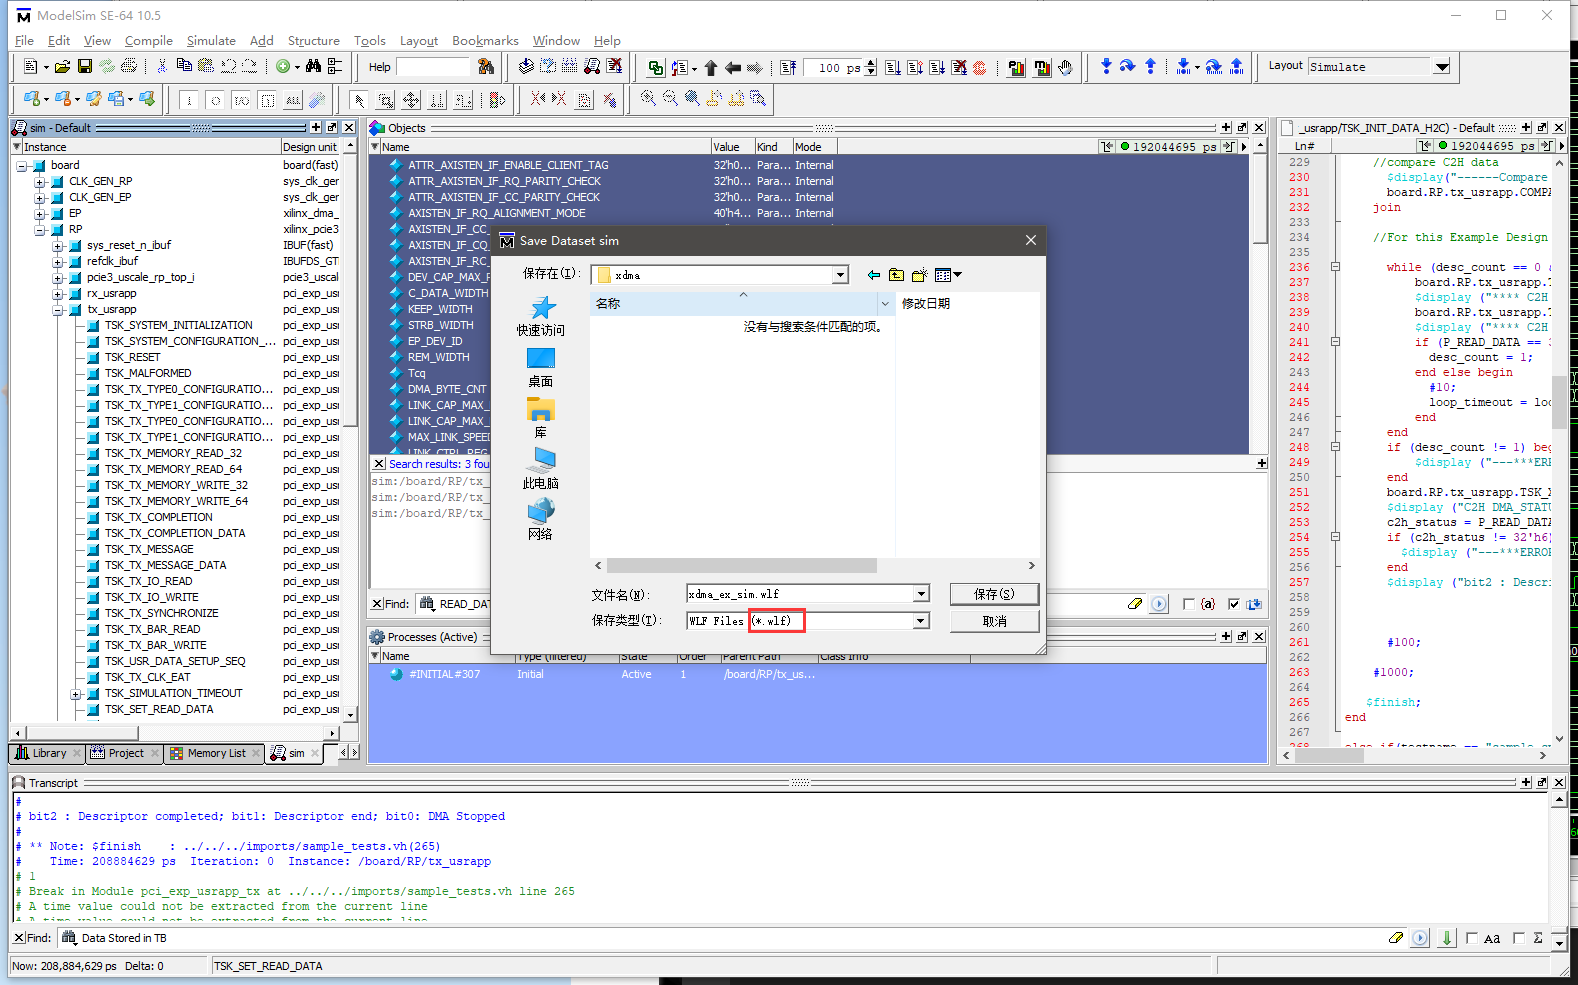Open the view menu dropdown in Save dialog
Image resolution: width=1578 pixels, height=985 pixels.
click(957, 275)
